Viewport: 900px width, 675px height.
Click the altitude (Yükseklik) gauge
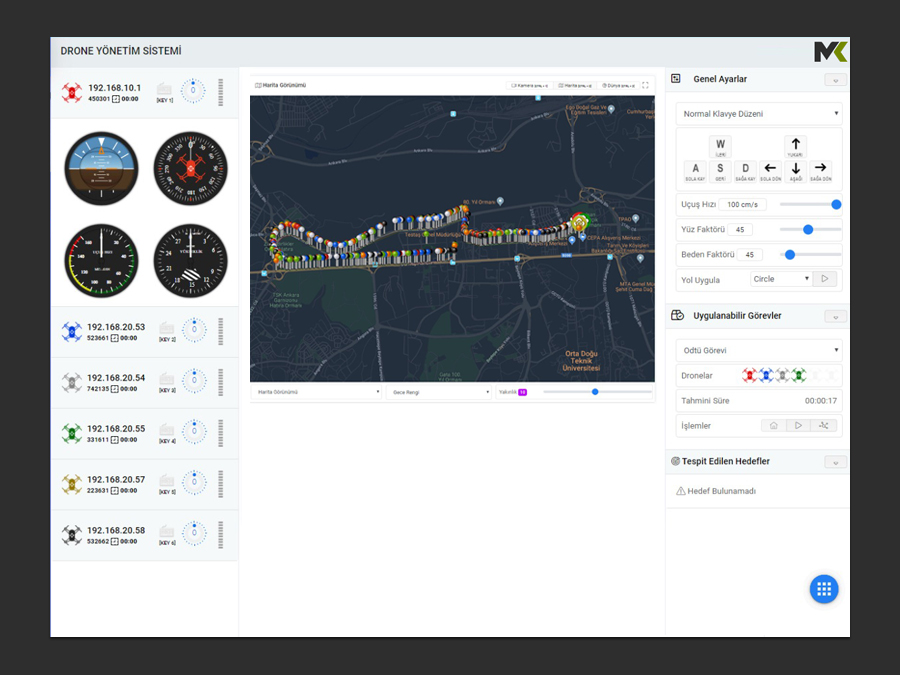click(191, 261)
